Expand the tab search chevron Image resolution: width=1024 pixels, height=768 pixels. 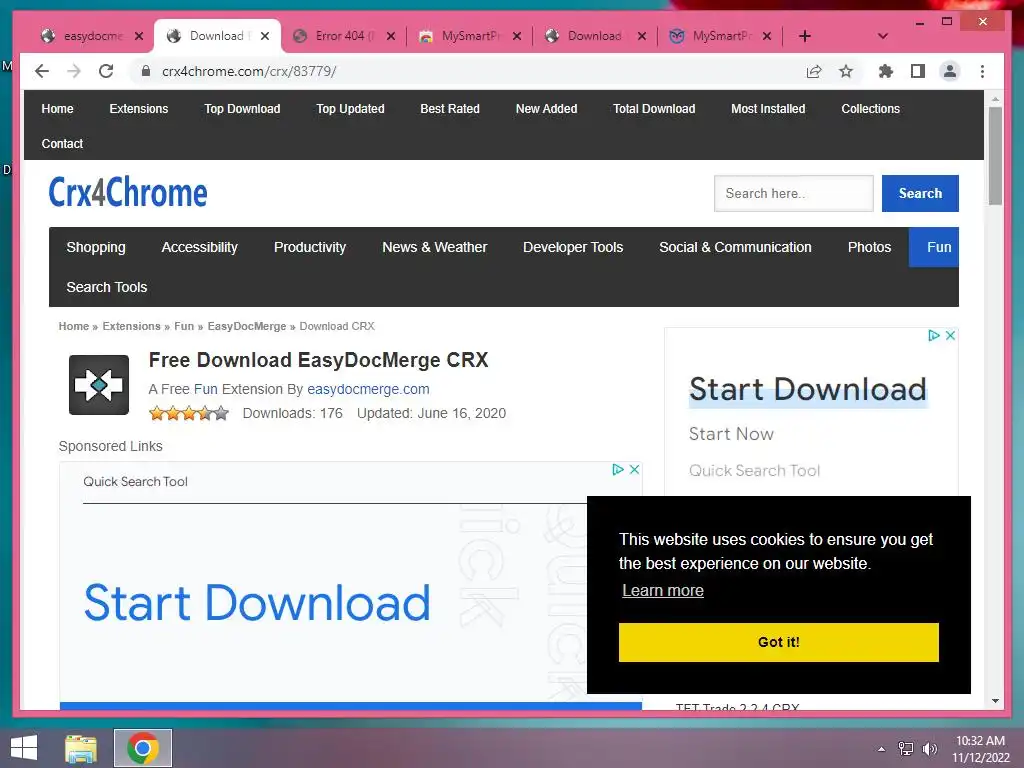pos(883,36)
